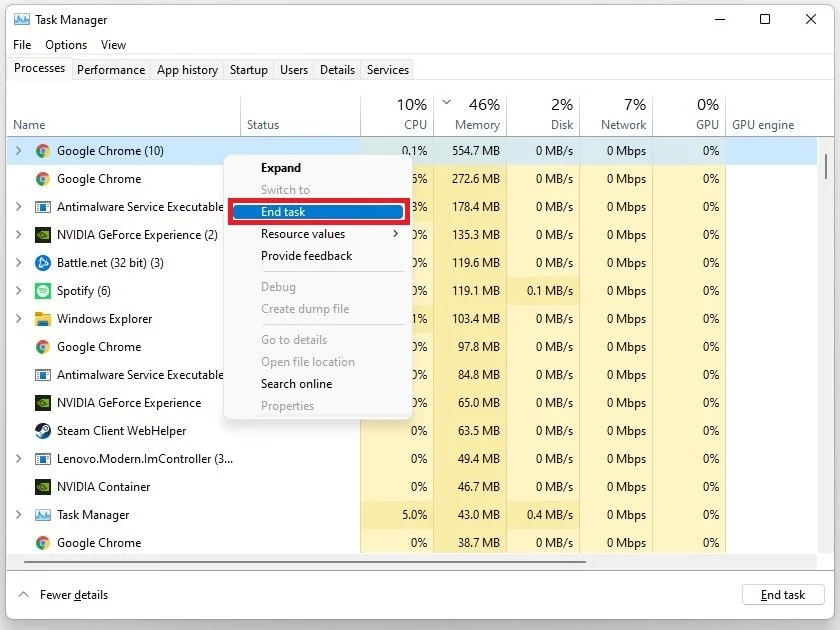Click the Spotify (6) icon
The height and width of the screenshot is (630, 840).
43,291
